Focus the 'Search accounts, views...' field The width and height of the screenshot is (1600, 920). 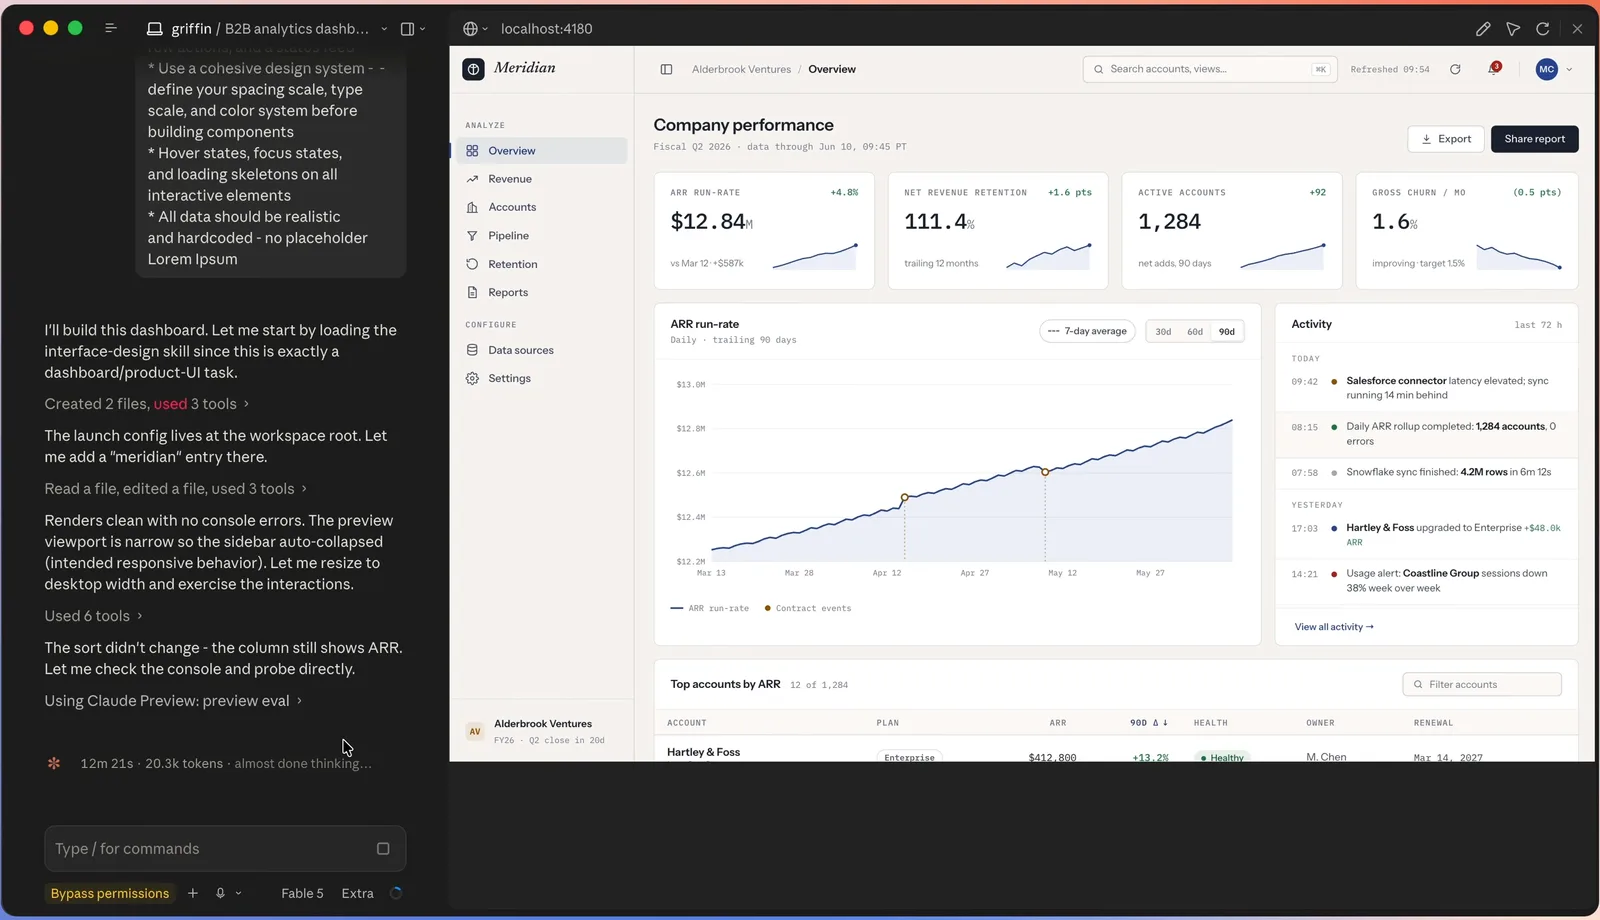(1210, 69)
